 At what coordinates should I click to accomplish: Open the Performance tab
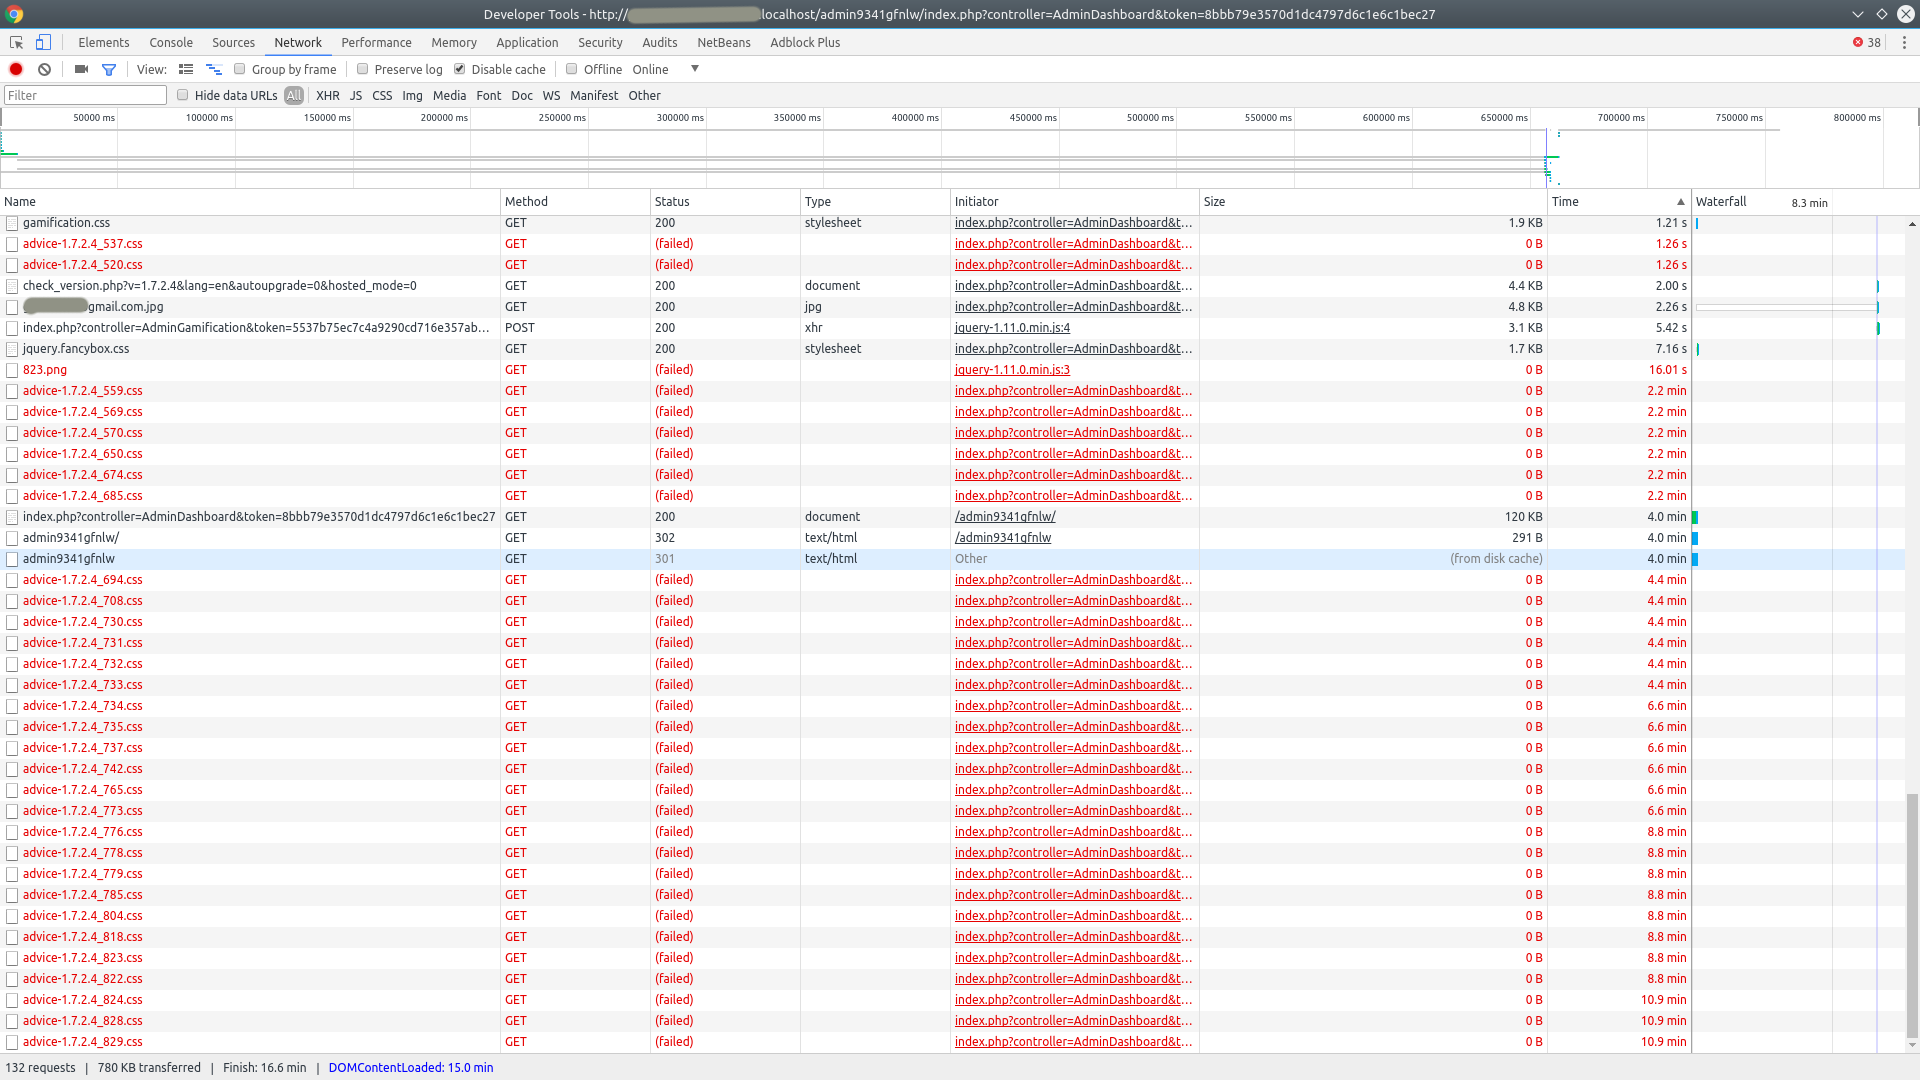click(x=376, y=42)
